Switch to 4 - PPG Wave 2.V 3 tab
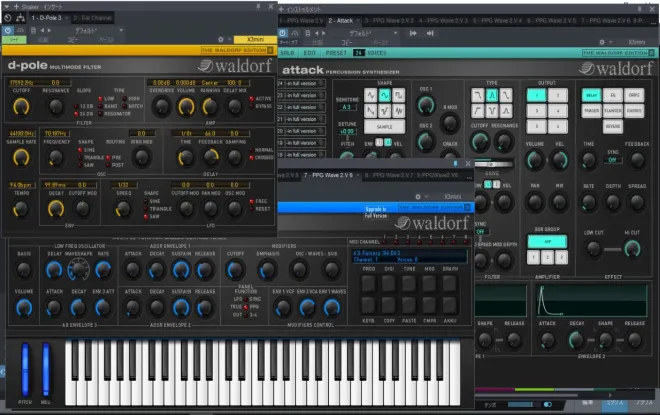Screen dimensions: 660x415 [444, 21]
